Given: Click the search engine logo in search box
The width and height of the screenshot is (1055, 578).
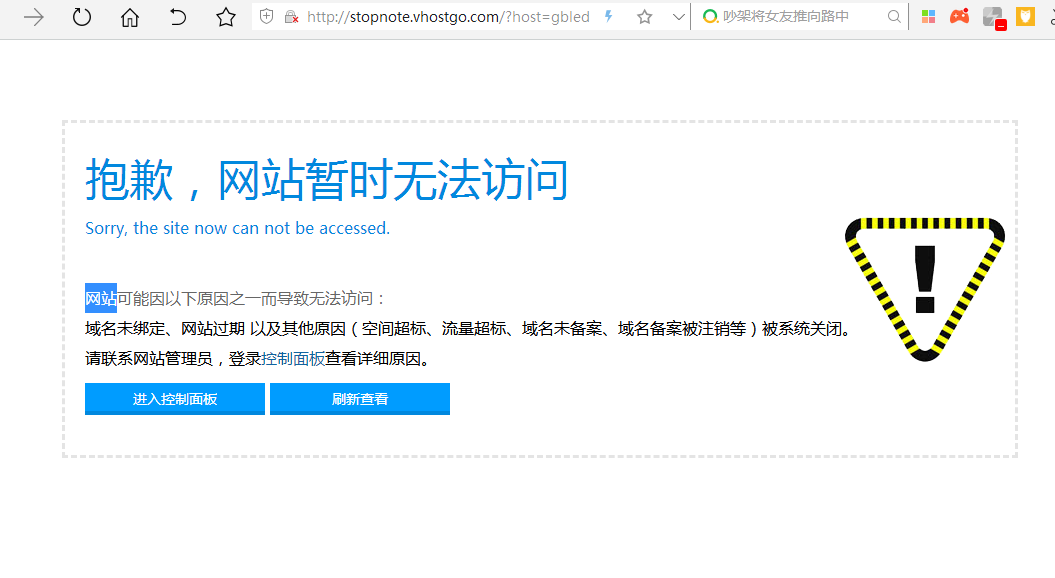Looking at the screenshot, I should (x=710, y=17).
